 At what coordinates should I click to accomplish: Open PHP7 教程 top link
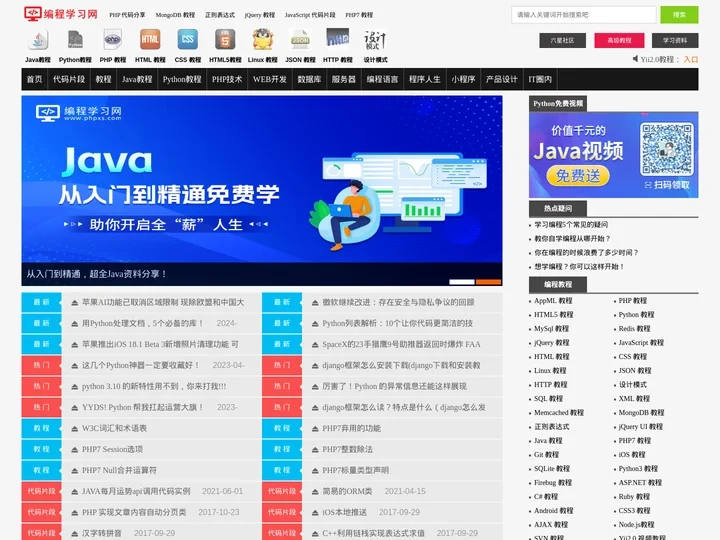tap(359, 15)
